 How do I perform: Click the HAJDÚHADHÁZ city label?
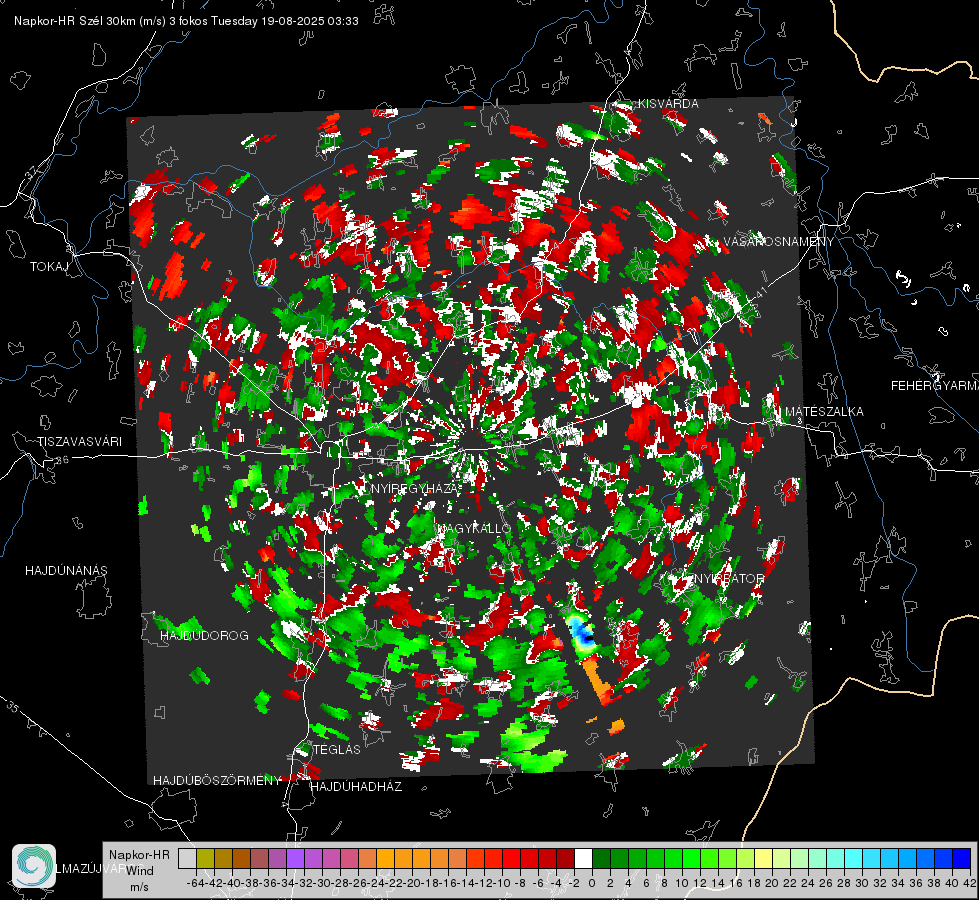[x=356, y=786]
